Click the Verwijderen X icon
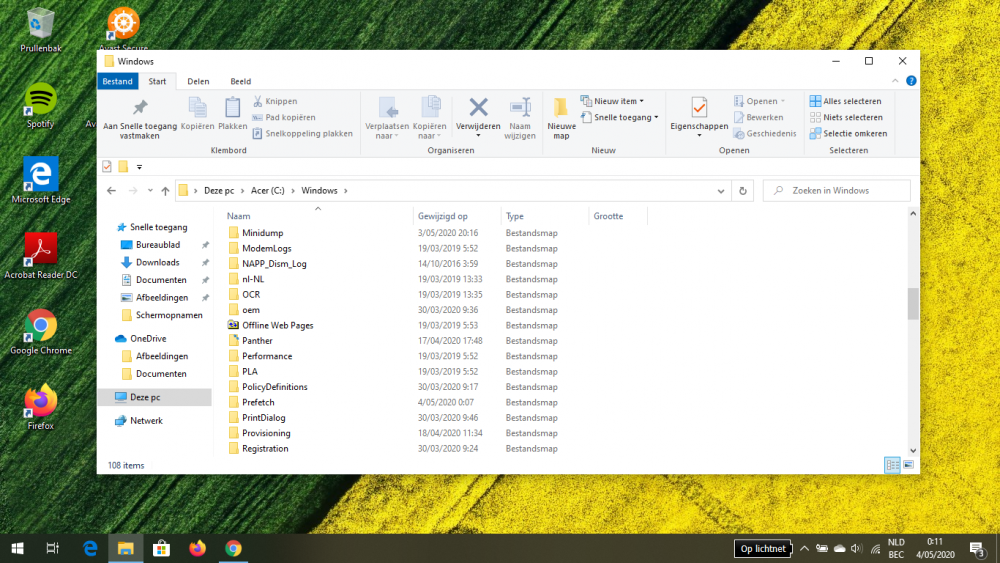The width and height of the screenshot is (1000, 563). point(478,107)
